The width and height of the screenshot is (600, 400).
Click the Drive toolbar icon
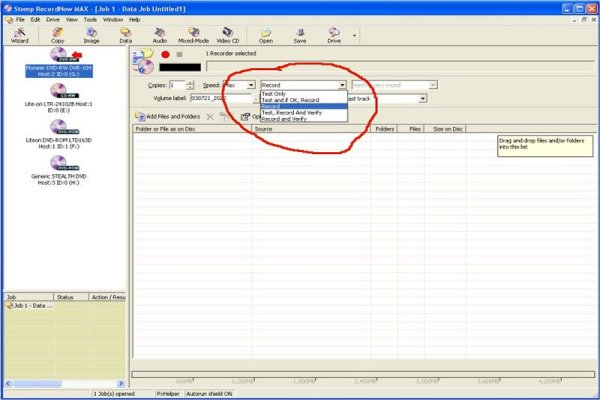point(334,36)
